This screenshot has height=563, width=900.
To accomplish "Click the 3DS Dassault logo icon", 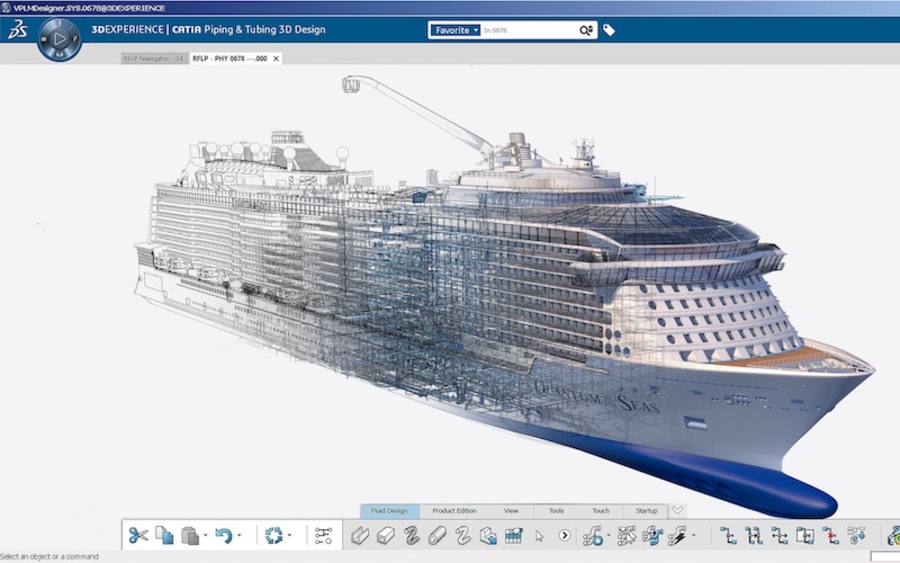I will (x=17, y=29).
